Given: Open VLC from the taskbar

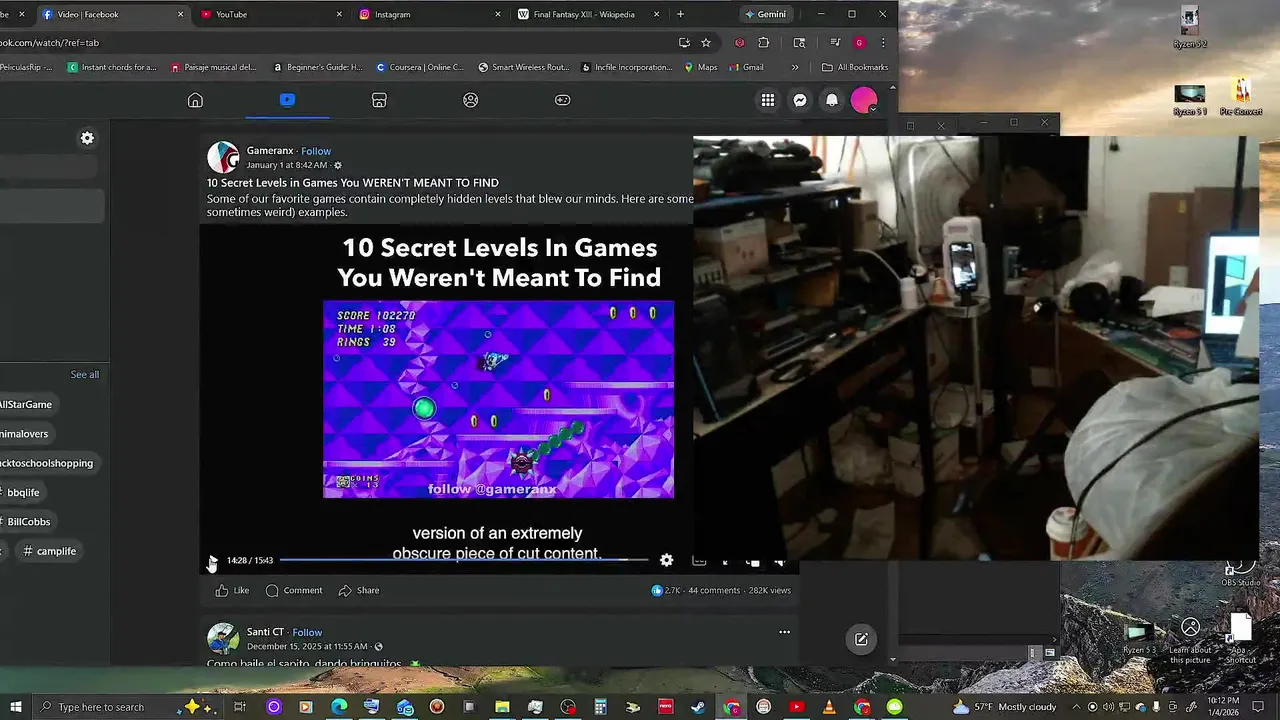Looking at the screenshot, I should click(x=829, y=707).
